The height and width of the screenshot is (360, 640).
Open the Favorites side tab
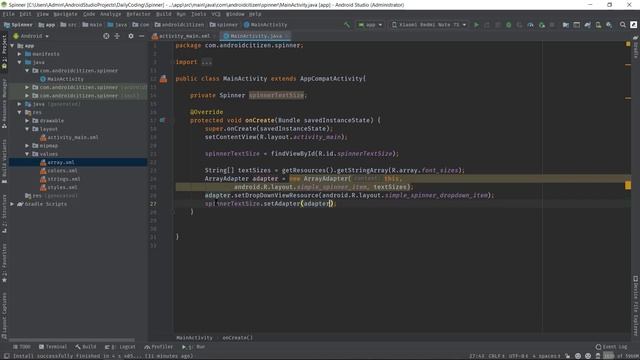[4, 263]
